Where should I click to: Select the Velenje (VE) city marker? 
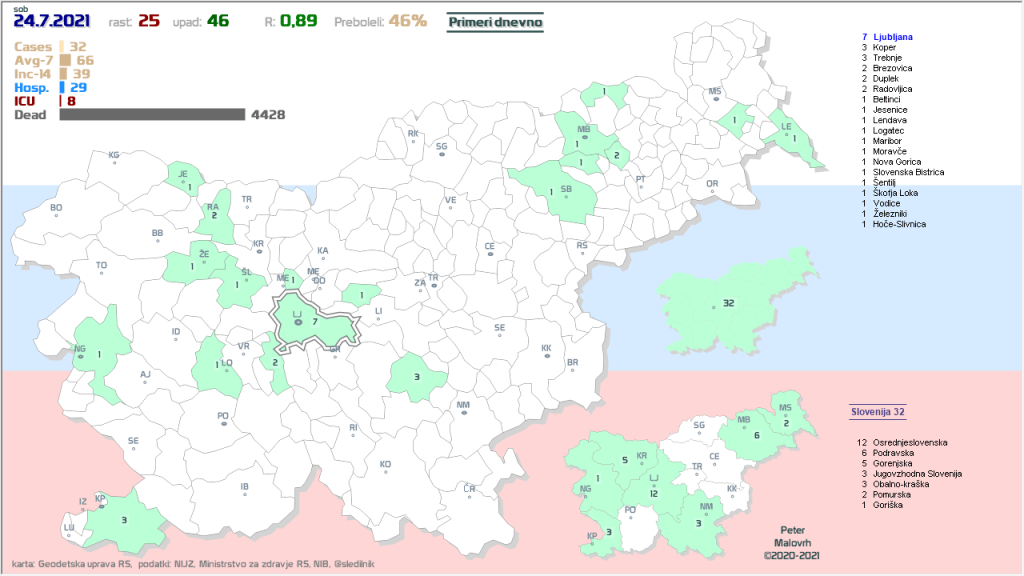point(450,208)
